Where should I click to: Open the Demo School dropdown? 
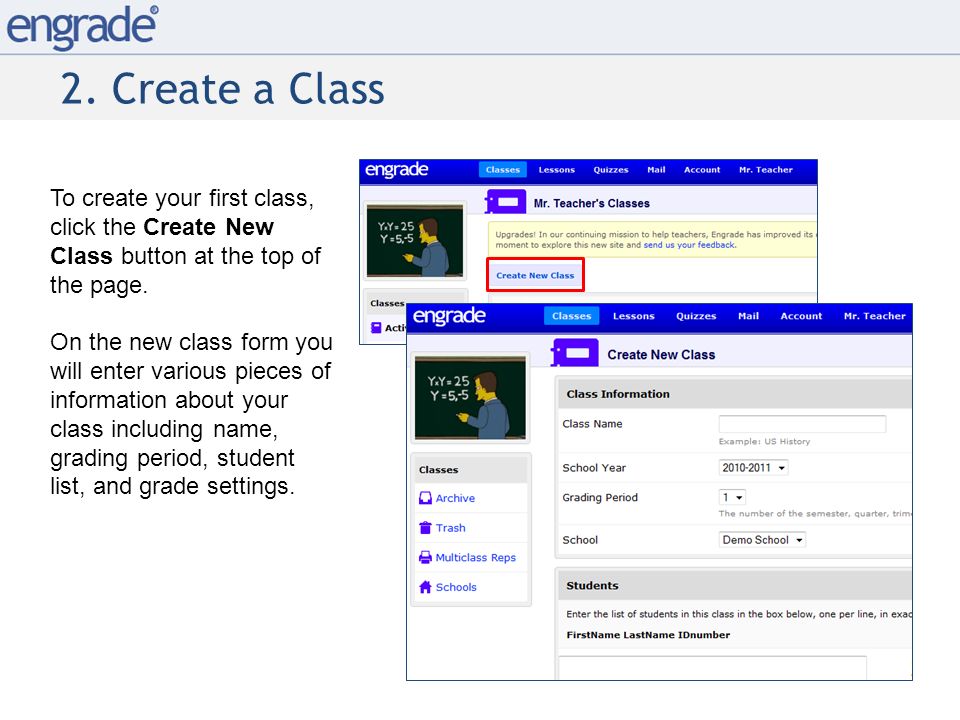(762, 540)
